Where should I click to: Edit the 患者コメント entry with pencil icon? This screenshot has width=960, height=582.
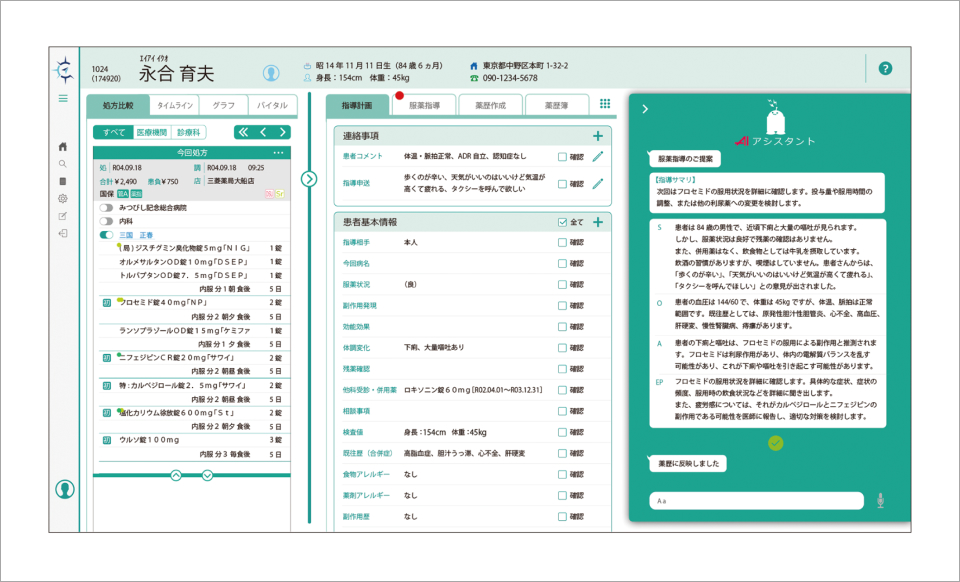tap(598, 157)
